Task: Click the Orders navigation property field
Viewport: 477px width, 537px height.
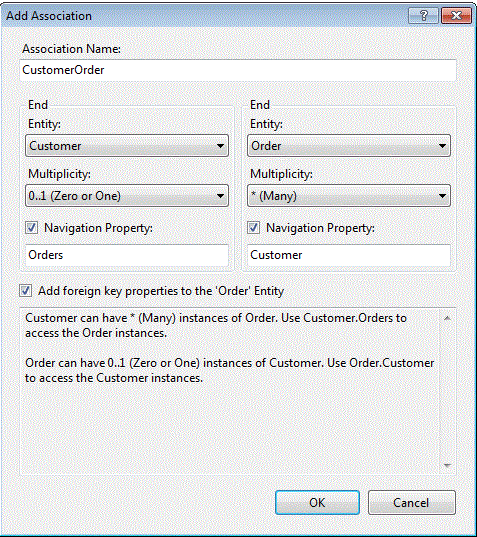Action: pyautogui.click(x=127, y=255)
